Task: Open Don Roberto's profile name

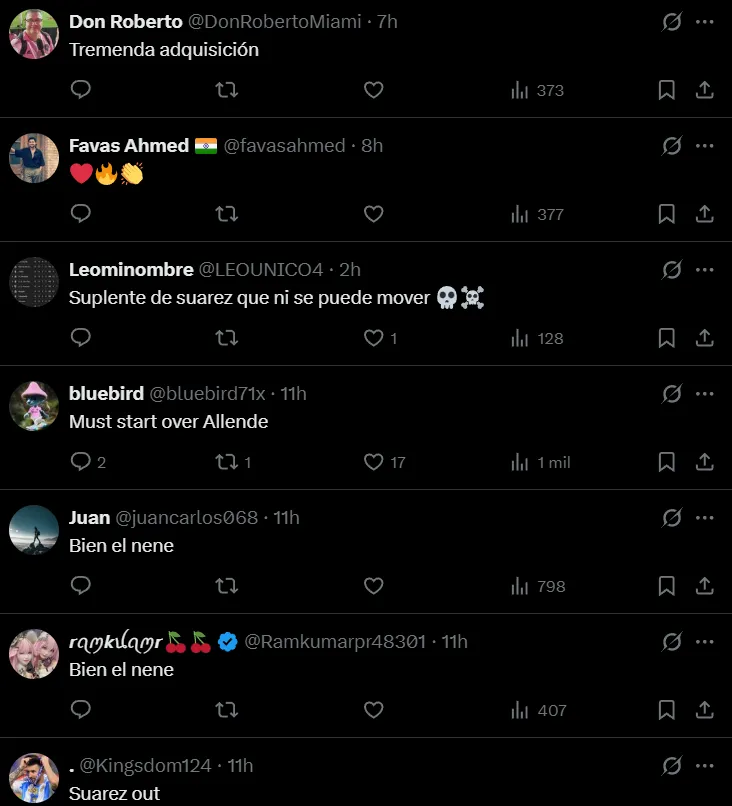Action: click(x=125, y=22)
